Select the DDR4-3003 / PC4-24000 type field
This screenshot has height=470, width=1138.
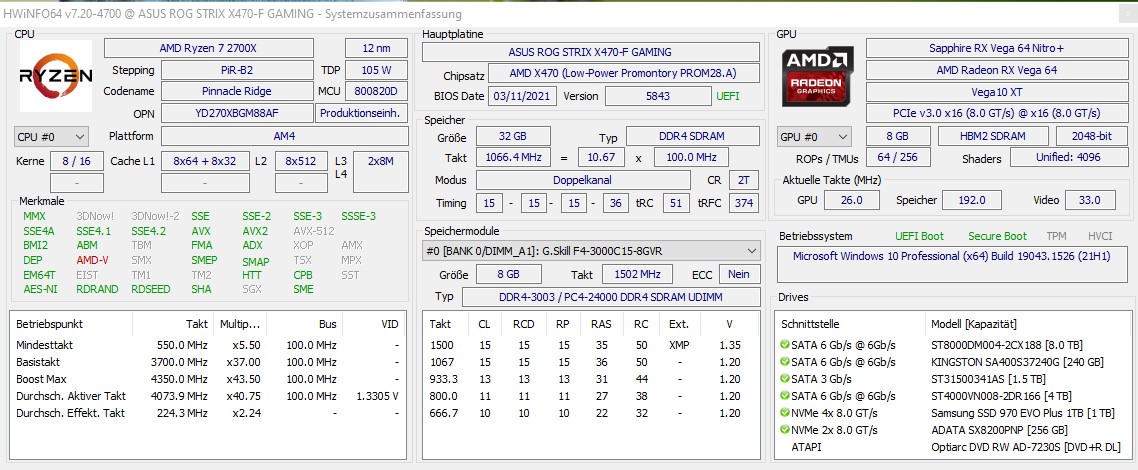point(610,297)
